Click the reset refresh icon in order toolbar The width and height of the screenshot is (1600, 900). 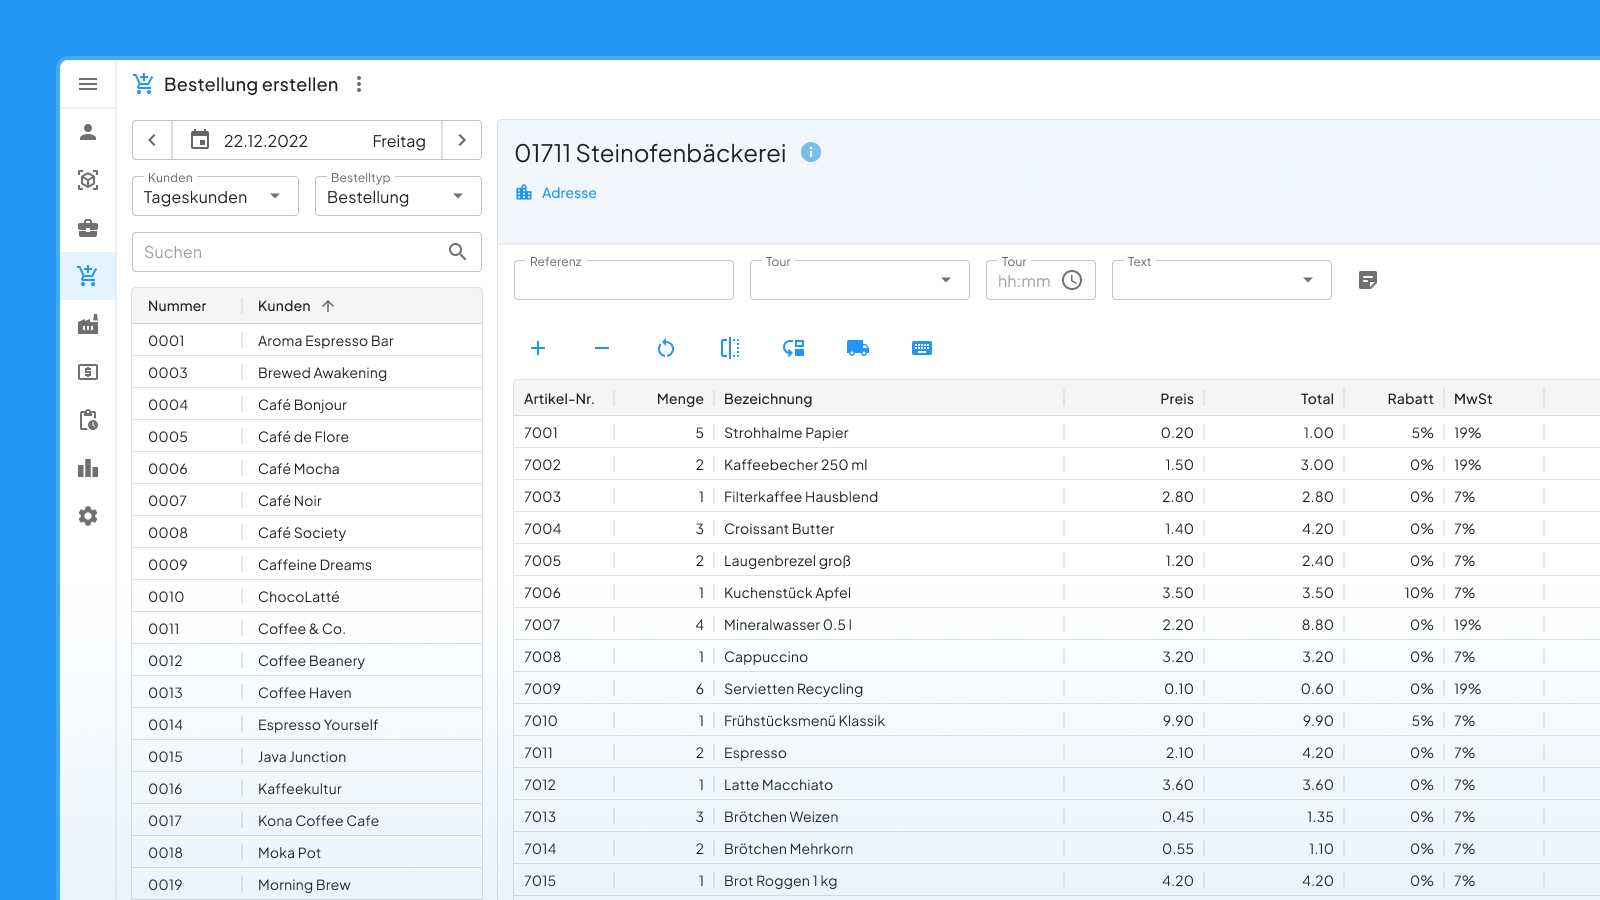point(666,348)
